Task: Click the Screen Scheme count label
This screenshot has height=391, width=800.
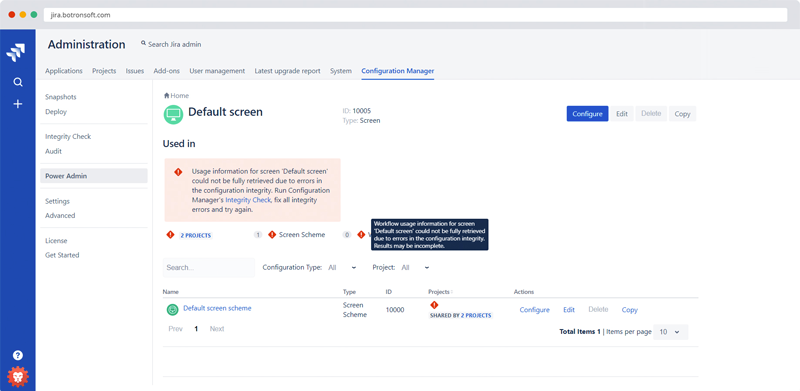Action: 302,235
